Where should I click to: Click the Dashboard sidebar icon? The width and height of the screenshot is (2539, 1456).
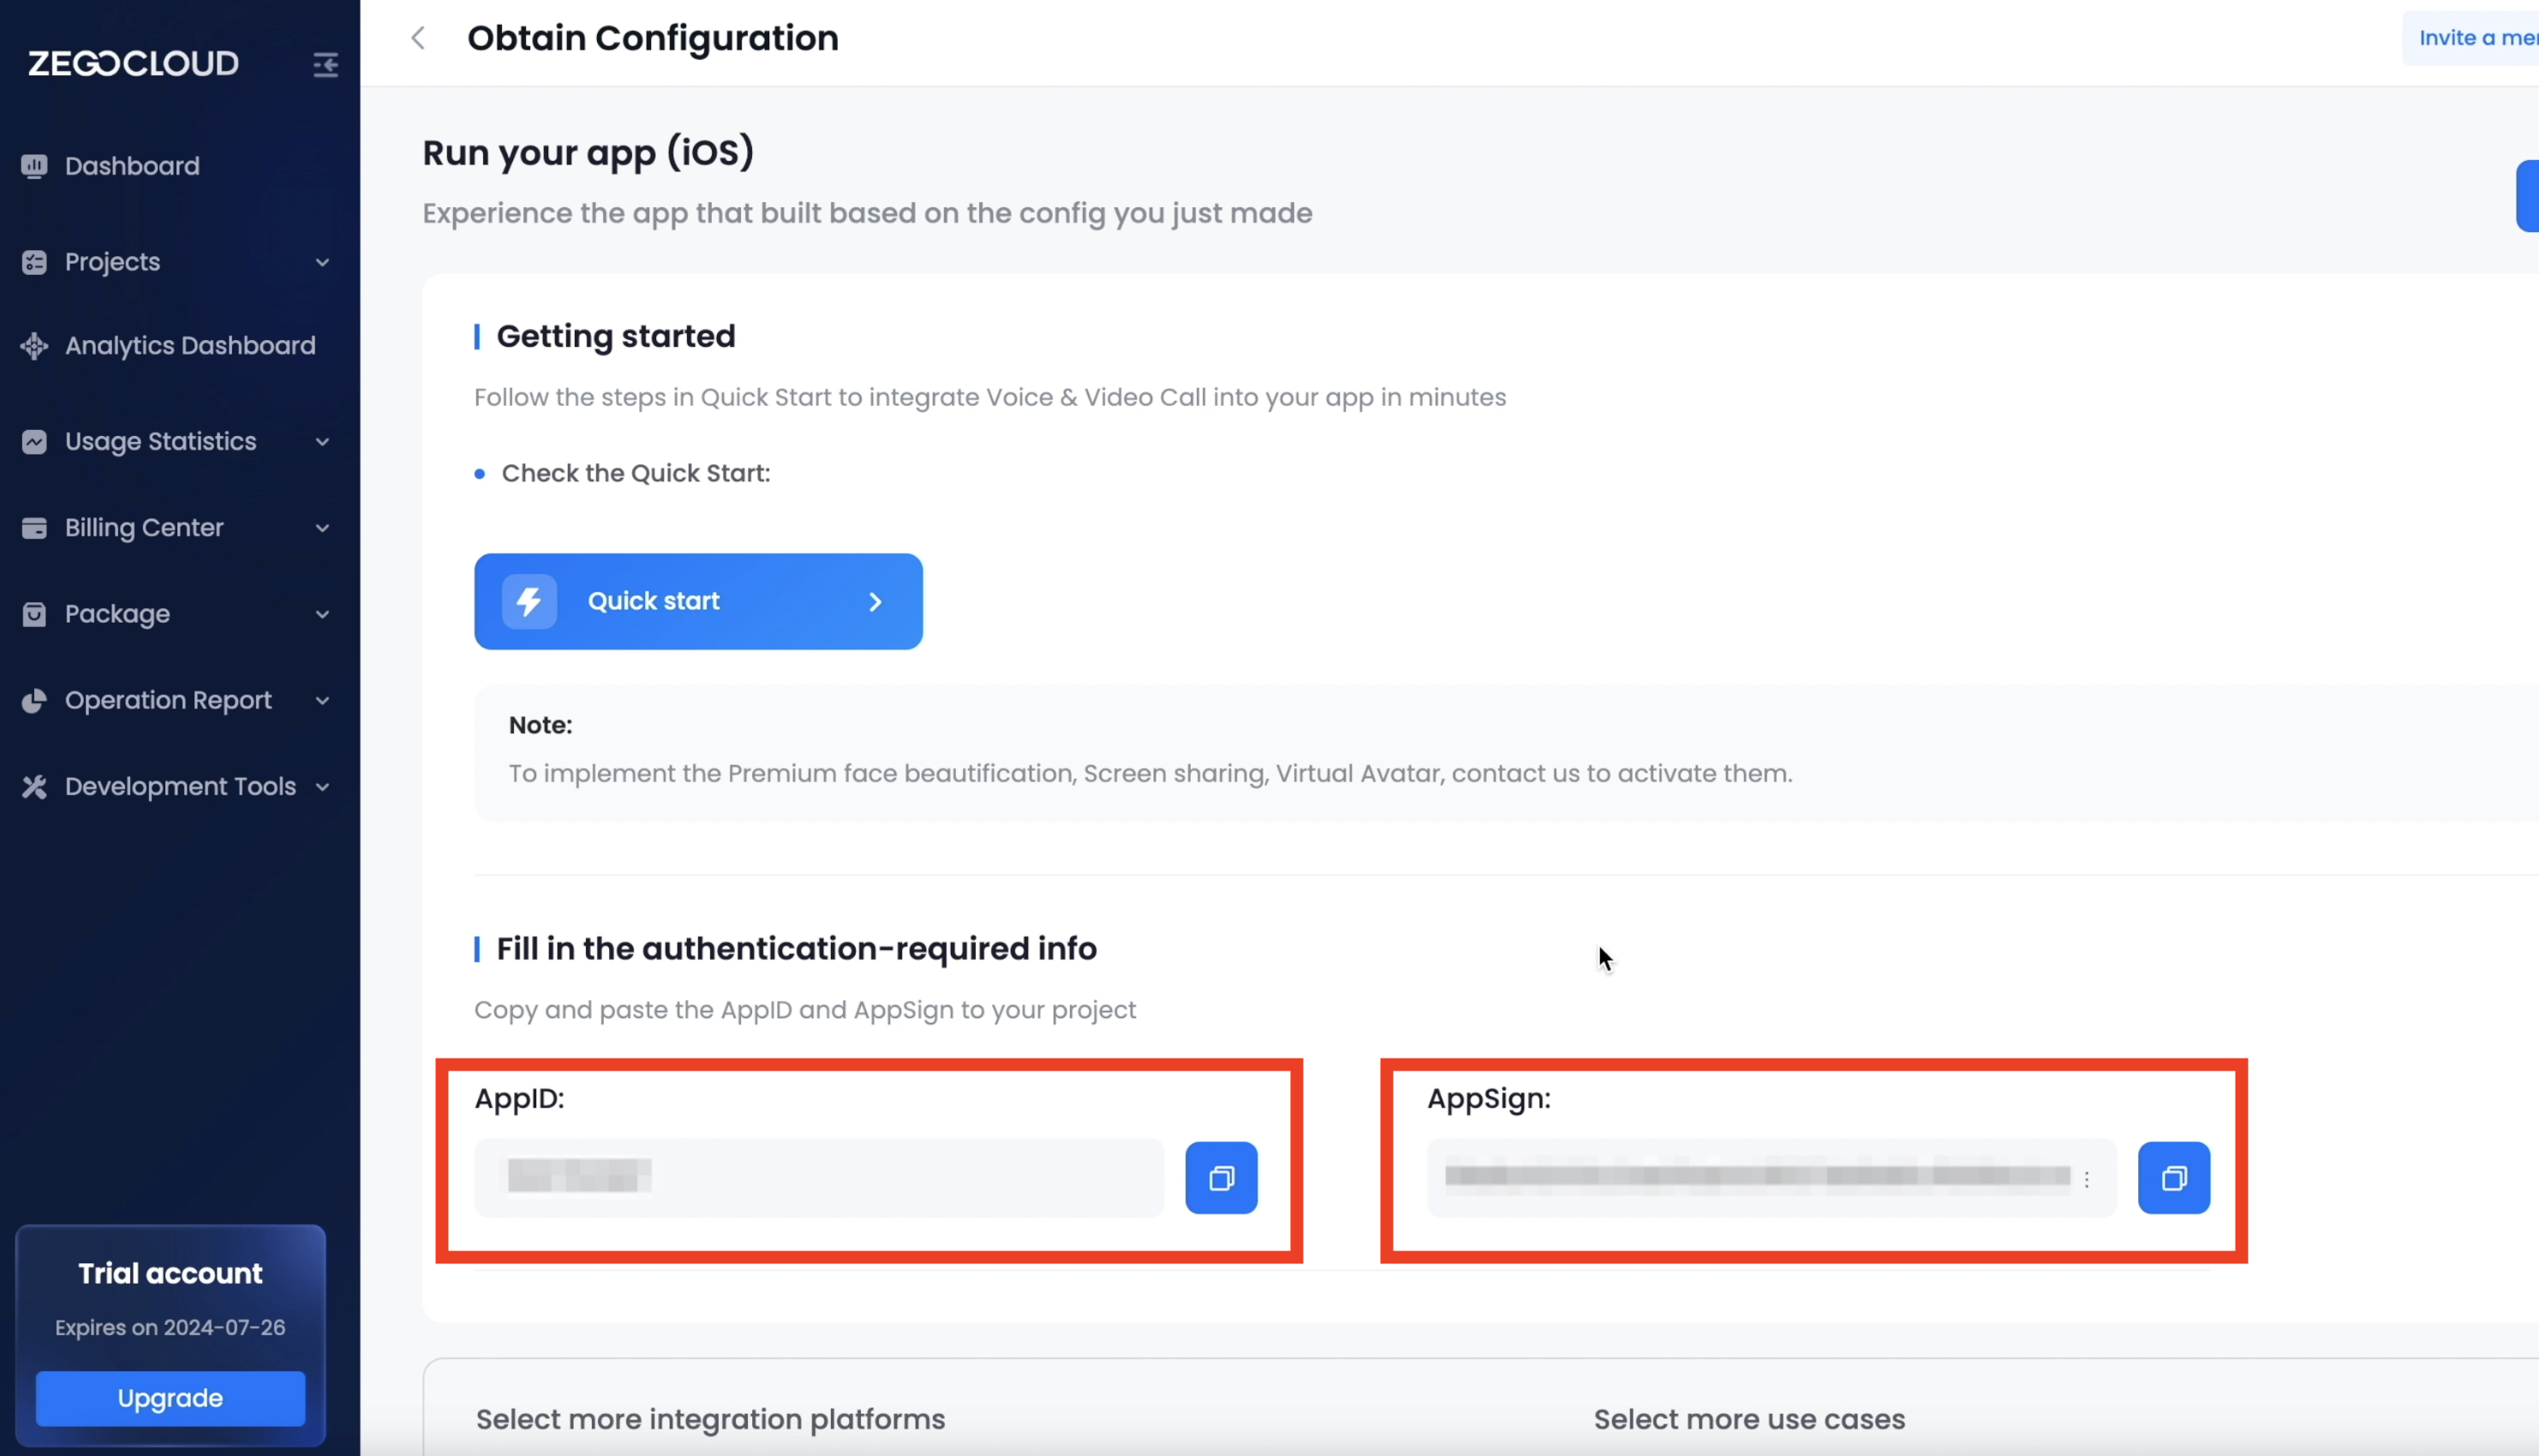tap(34, 166)
